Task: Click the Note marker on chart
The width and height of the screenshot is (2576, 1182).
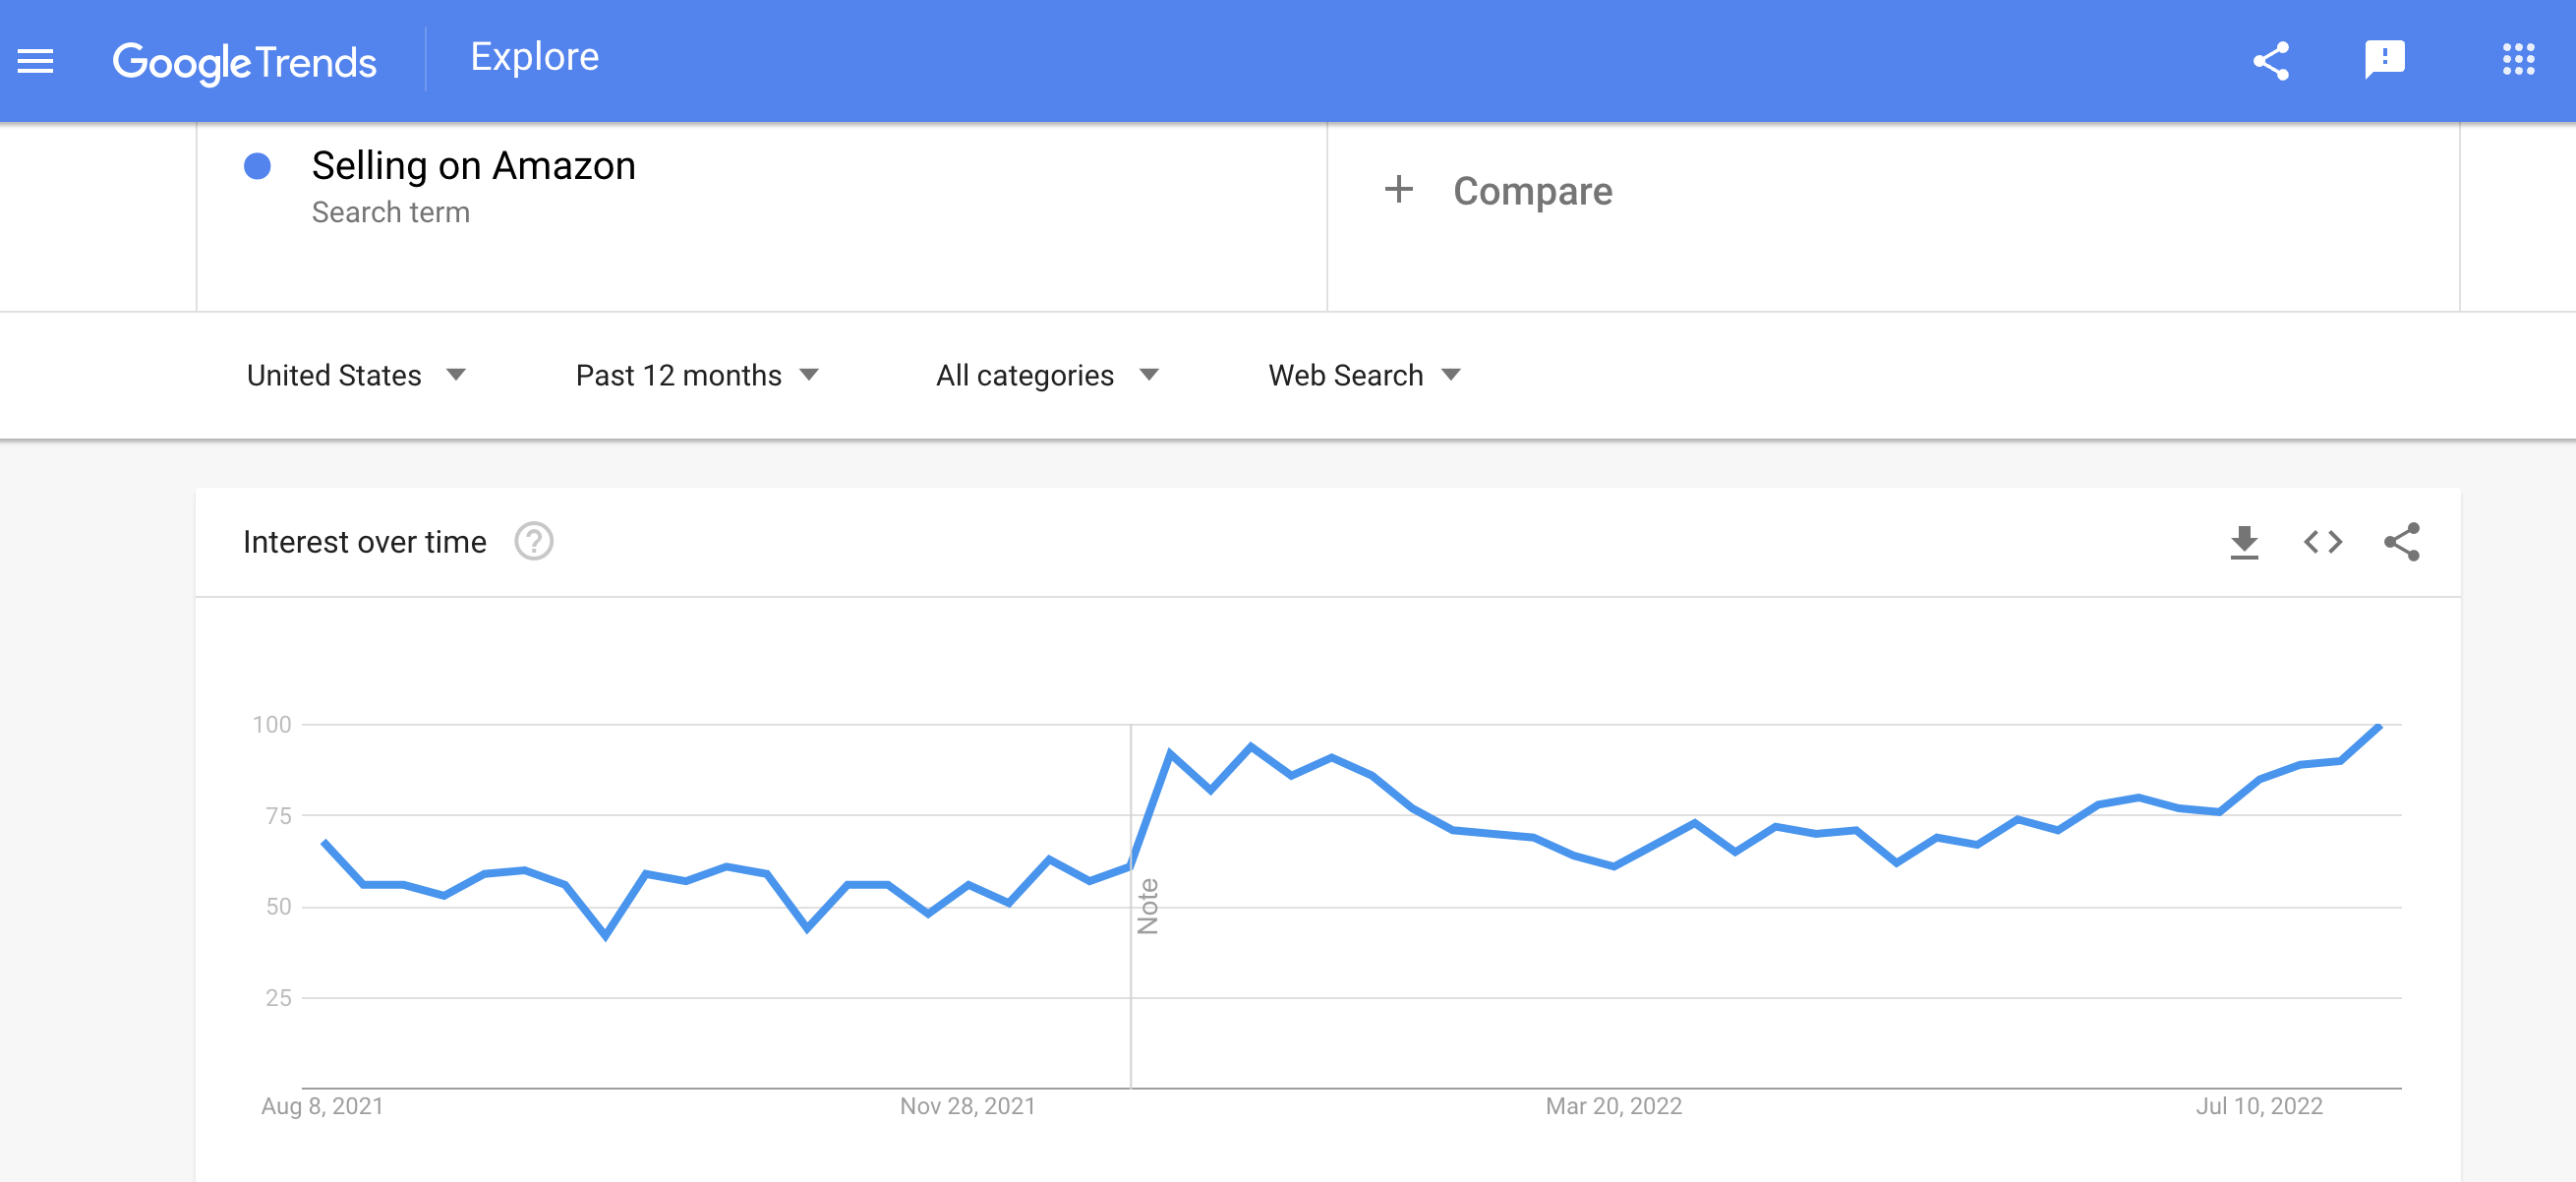Action: pos(1147,906)
